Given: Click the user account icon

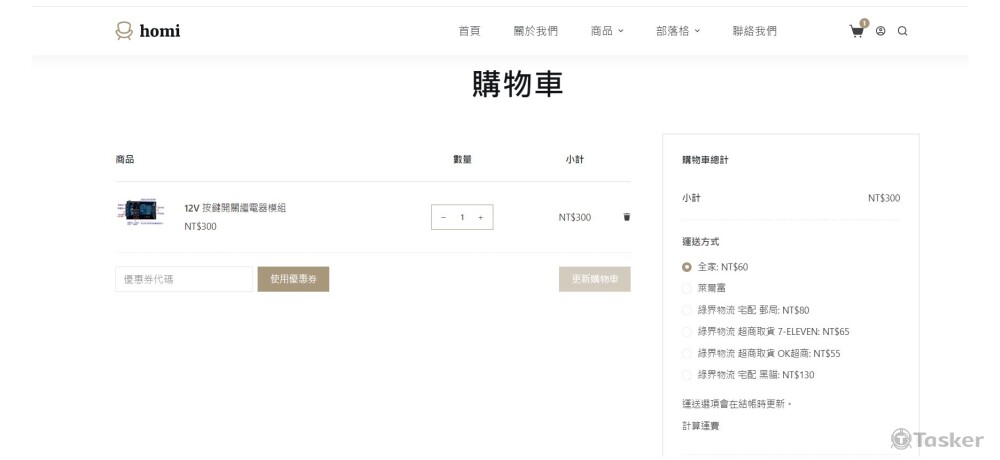Looking at the screenshot, I should [x=881, y=31].
